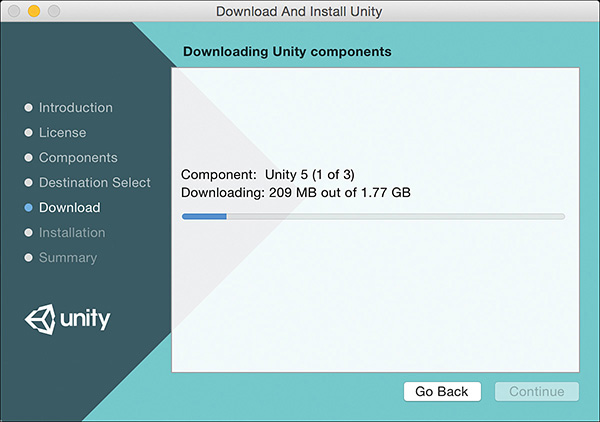Screen dimensions: 600x422
Task: Click the dimmed Continue button
Action: tap(536, 391)
